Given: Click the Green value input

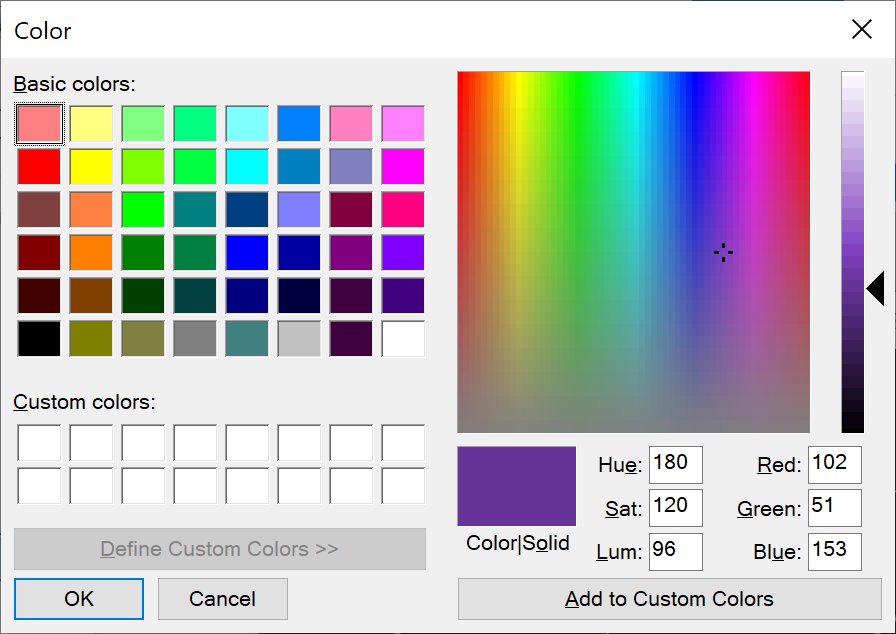Looking at the screenshot, I should tap(834, 508).
